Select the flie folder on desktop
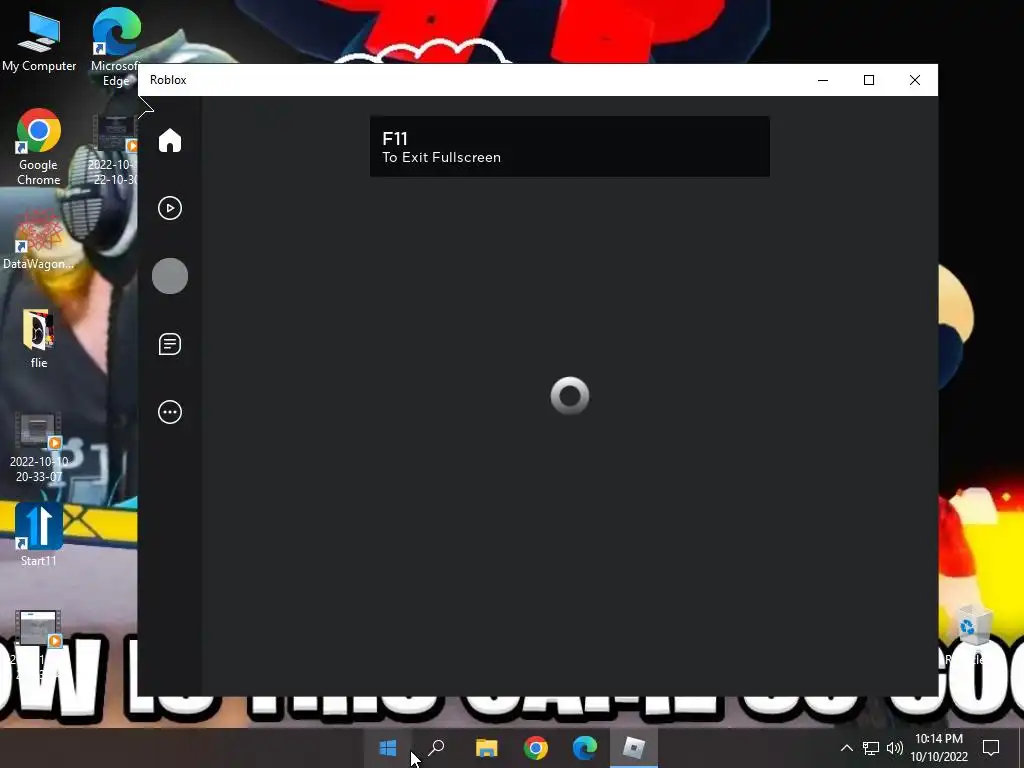The image size is (1024, 768). click(39, 339)
